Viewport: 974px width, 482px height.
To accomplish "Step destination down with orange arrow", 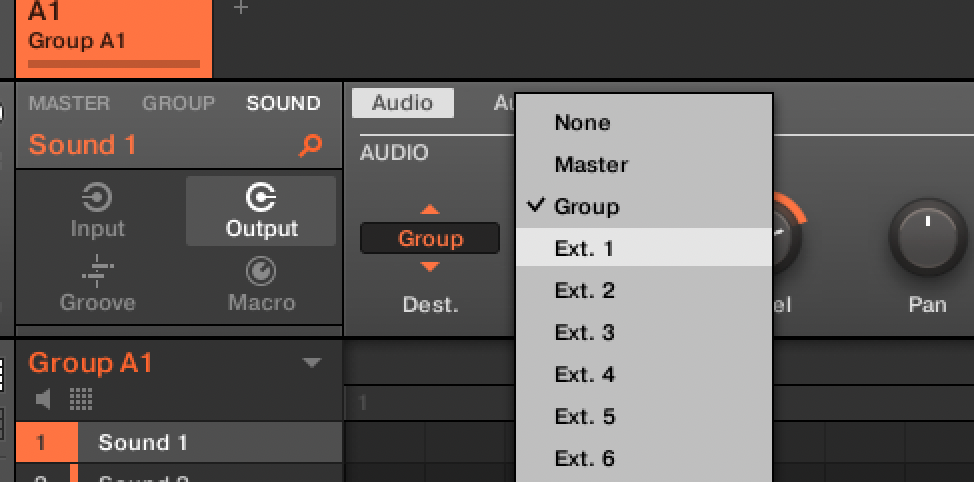I will [x=429, y=267].
